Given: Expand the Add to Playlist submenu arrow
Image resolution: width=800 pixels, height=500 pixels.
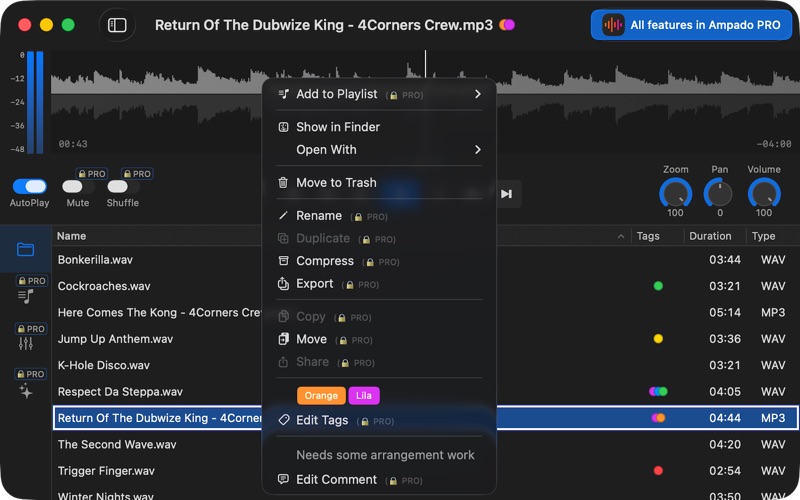Looking at the screenshot, I should tap(478, 94).
